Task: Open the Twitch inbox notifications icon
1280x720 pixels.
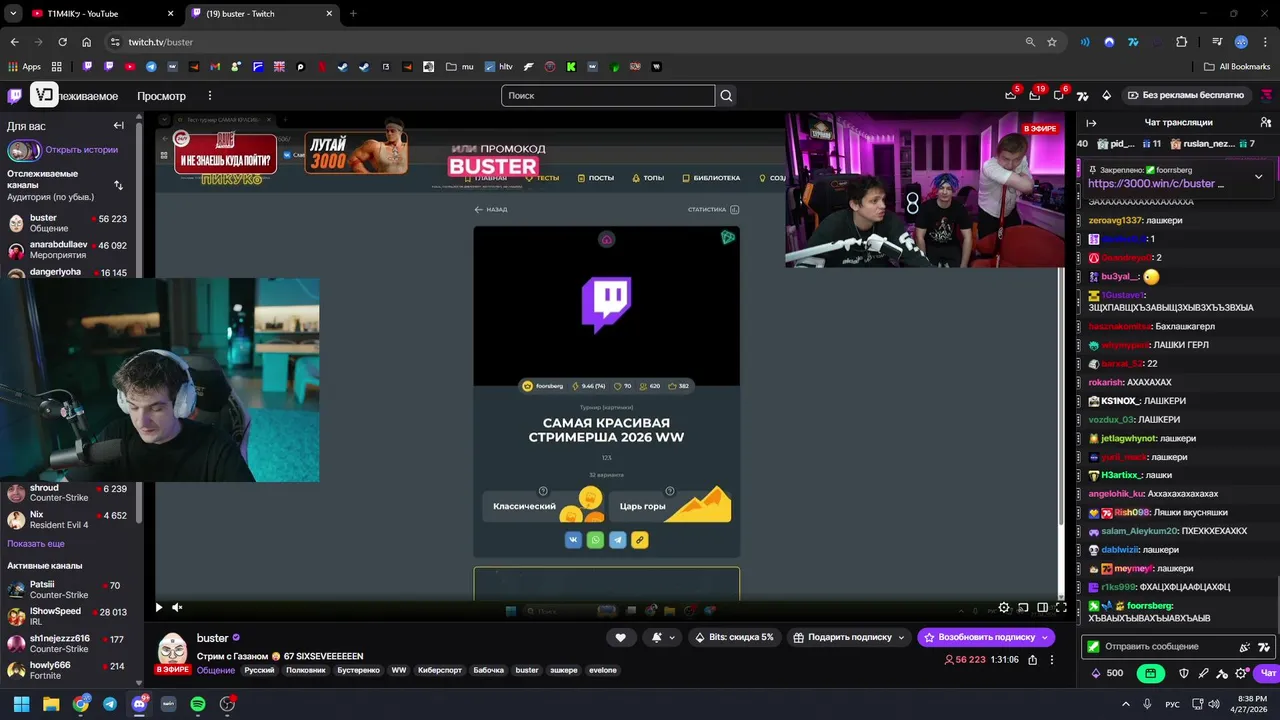Action: 1035,95
